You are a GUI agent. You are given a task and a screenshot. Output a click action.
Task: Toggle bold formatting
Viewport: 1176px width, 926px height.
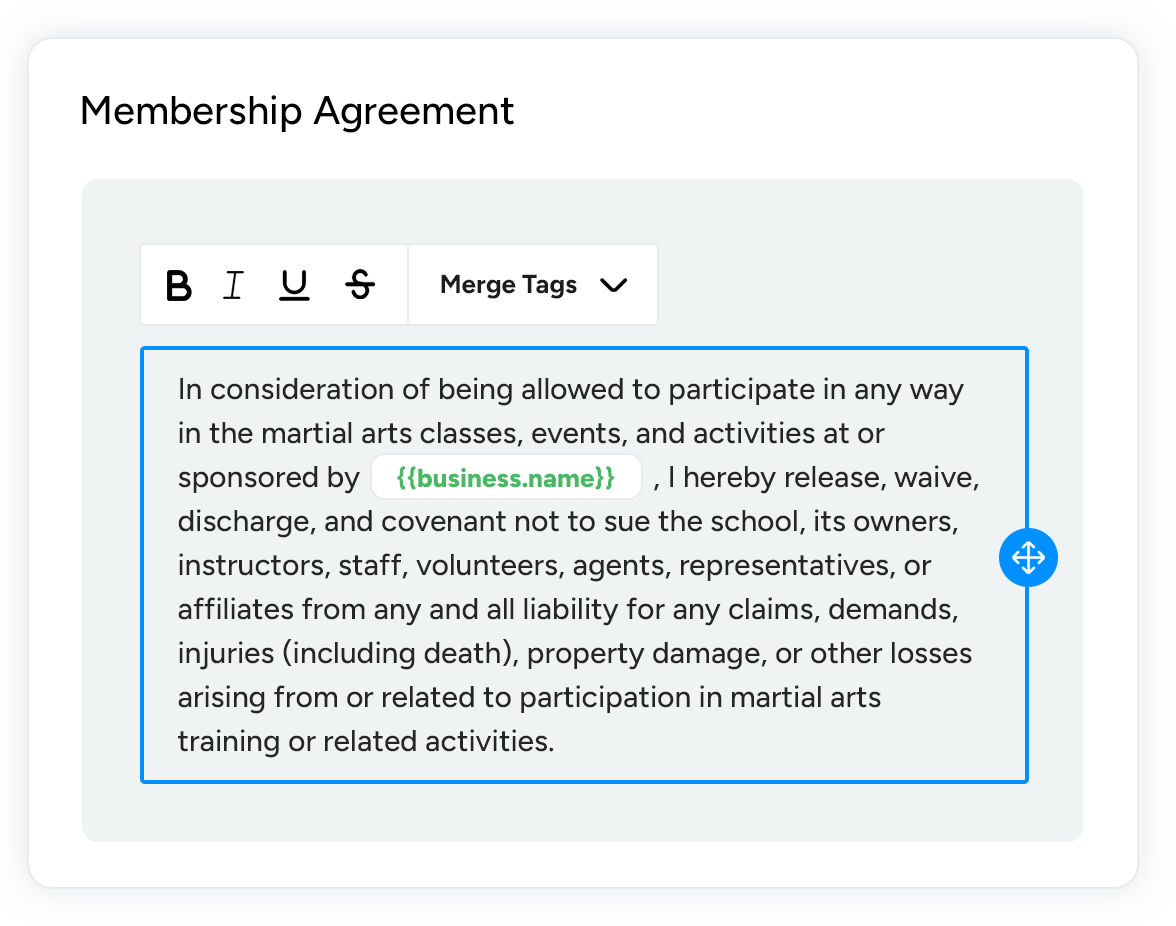(179, 285)
